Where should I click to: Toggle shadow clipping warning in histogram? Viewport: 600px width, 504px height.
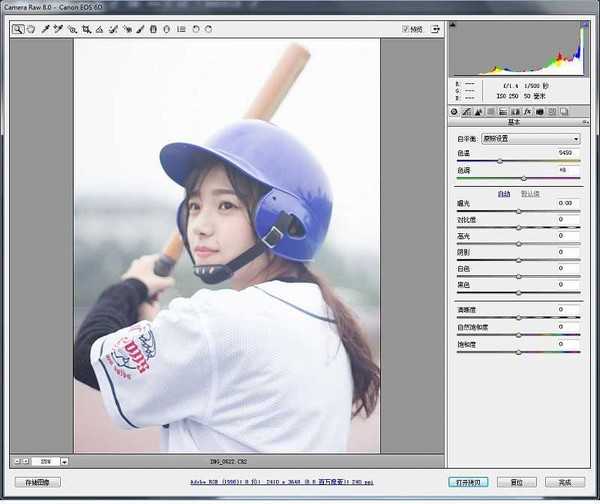coord(453,26)
